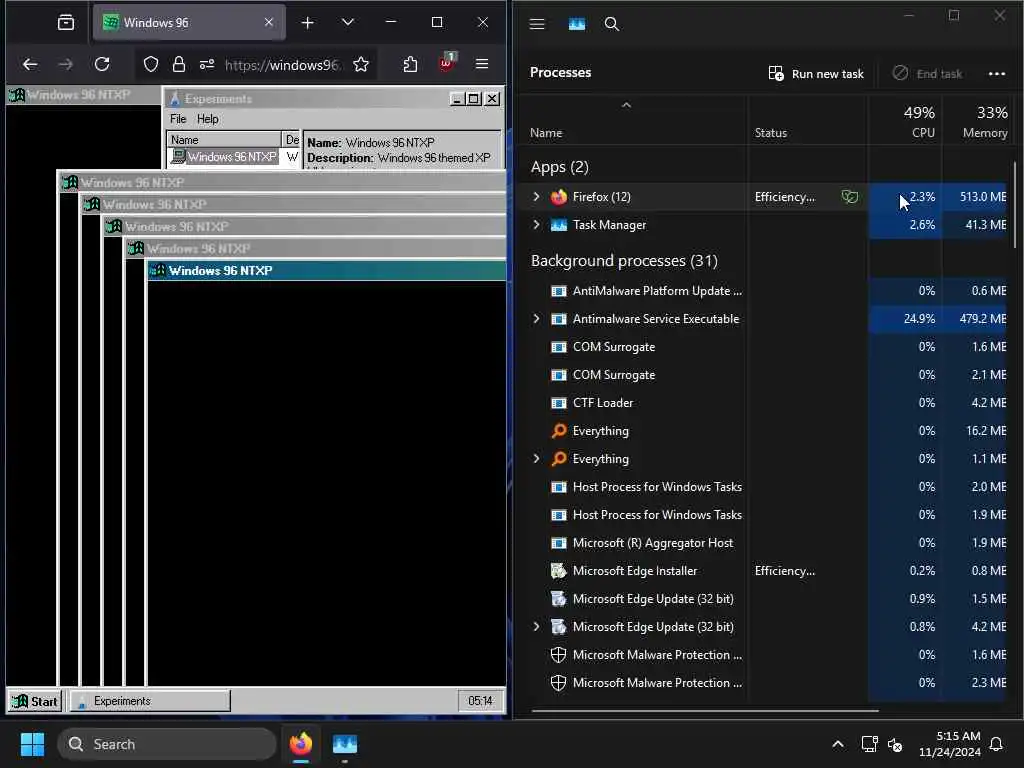Expand Microsoft Edge Update row with chevron
Image resolution: width=1024 pixels, height=768 pixels.
pyautogui.click(x=536, y=626)
